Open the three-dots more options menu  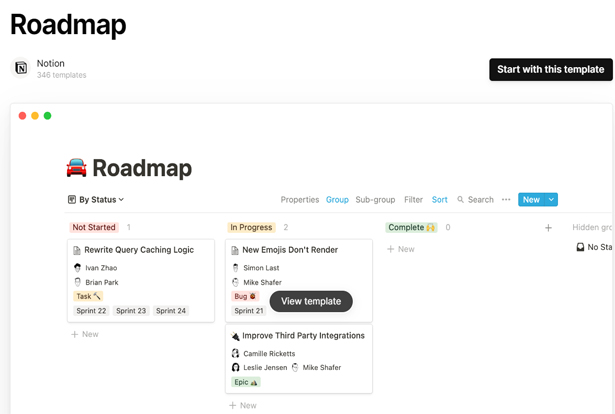click(506, 200)
